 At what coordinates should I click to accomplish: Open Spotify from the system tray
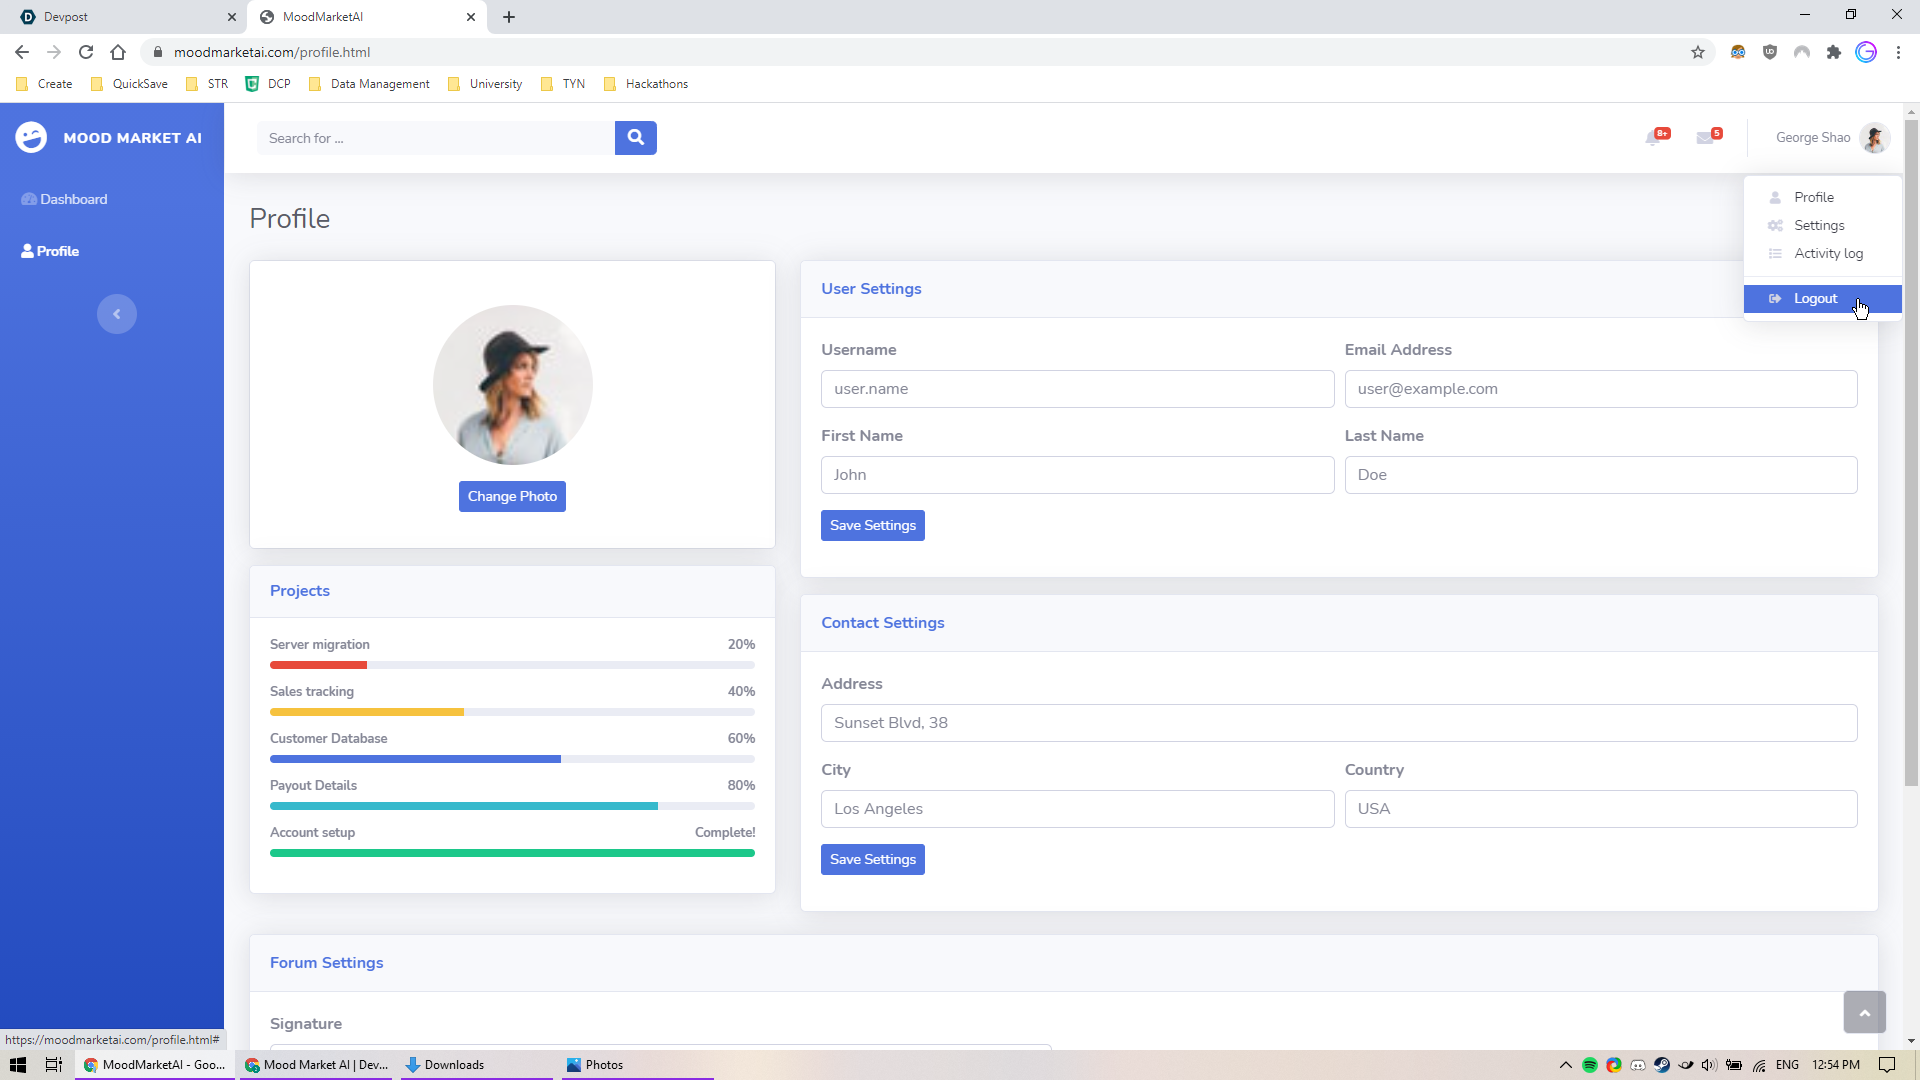pyautogui.click(x=1590, y=1065)
